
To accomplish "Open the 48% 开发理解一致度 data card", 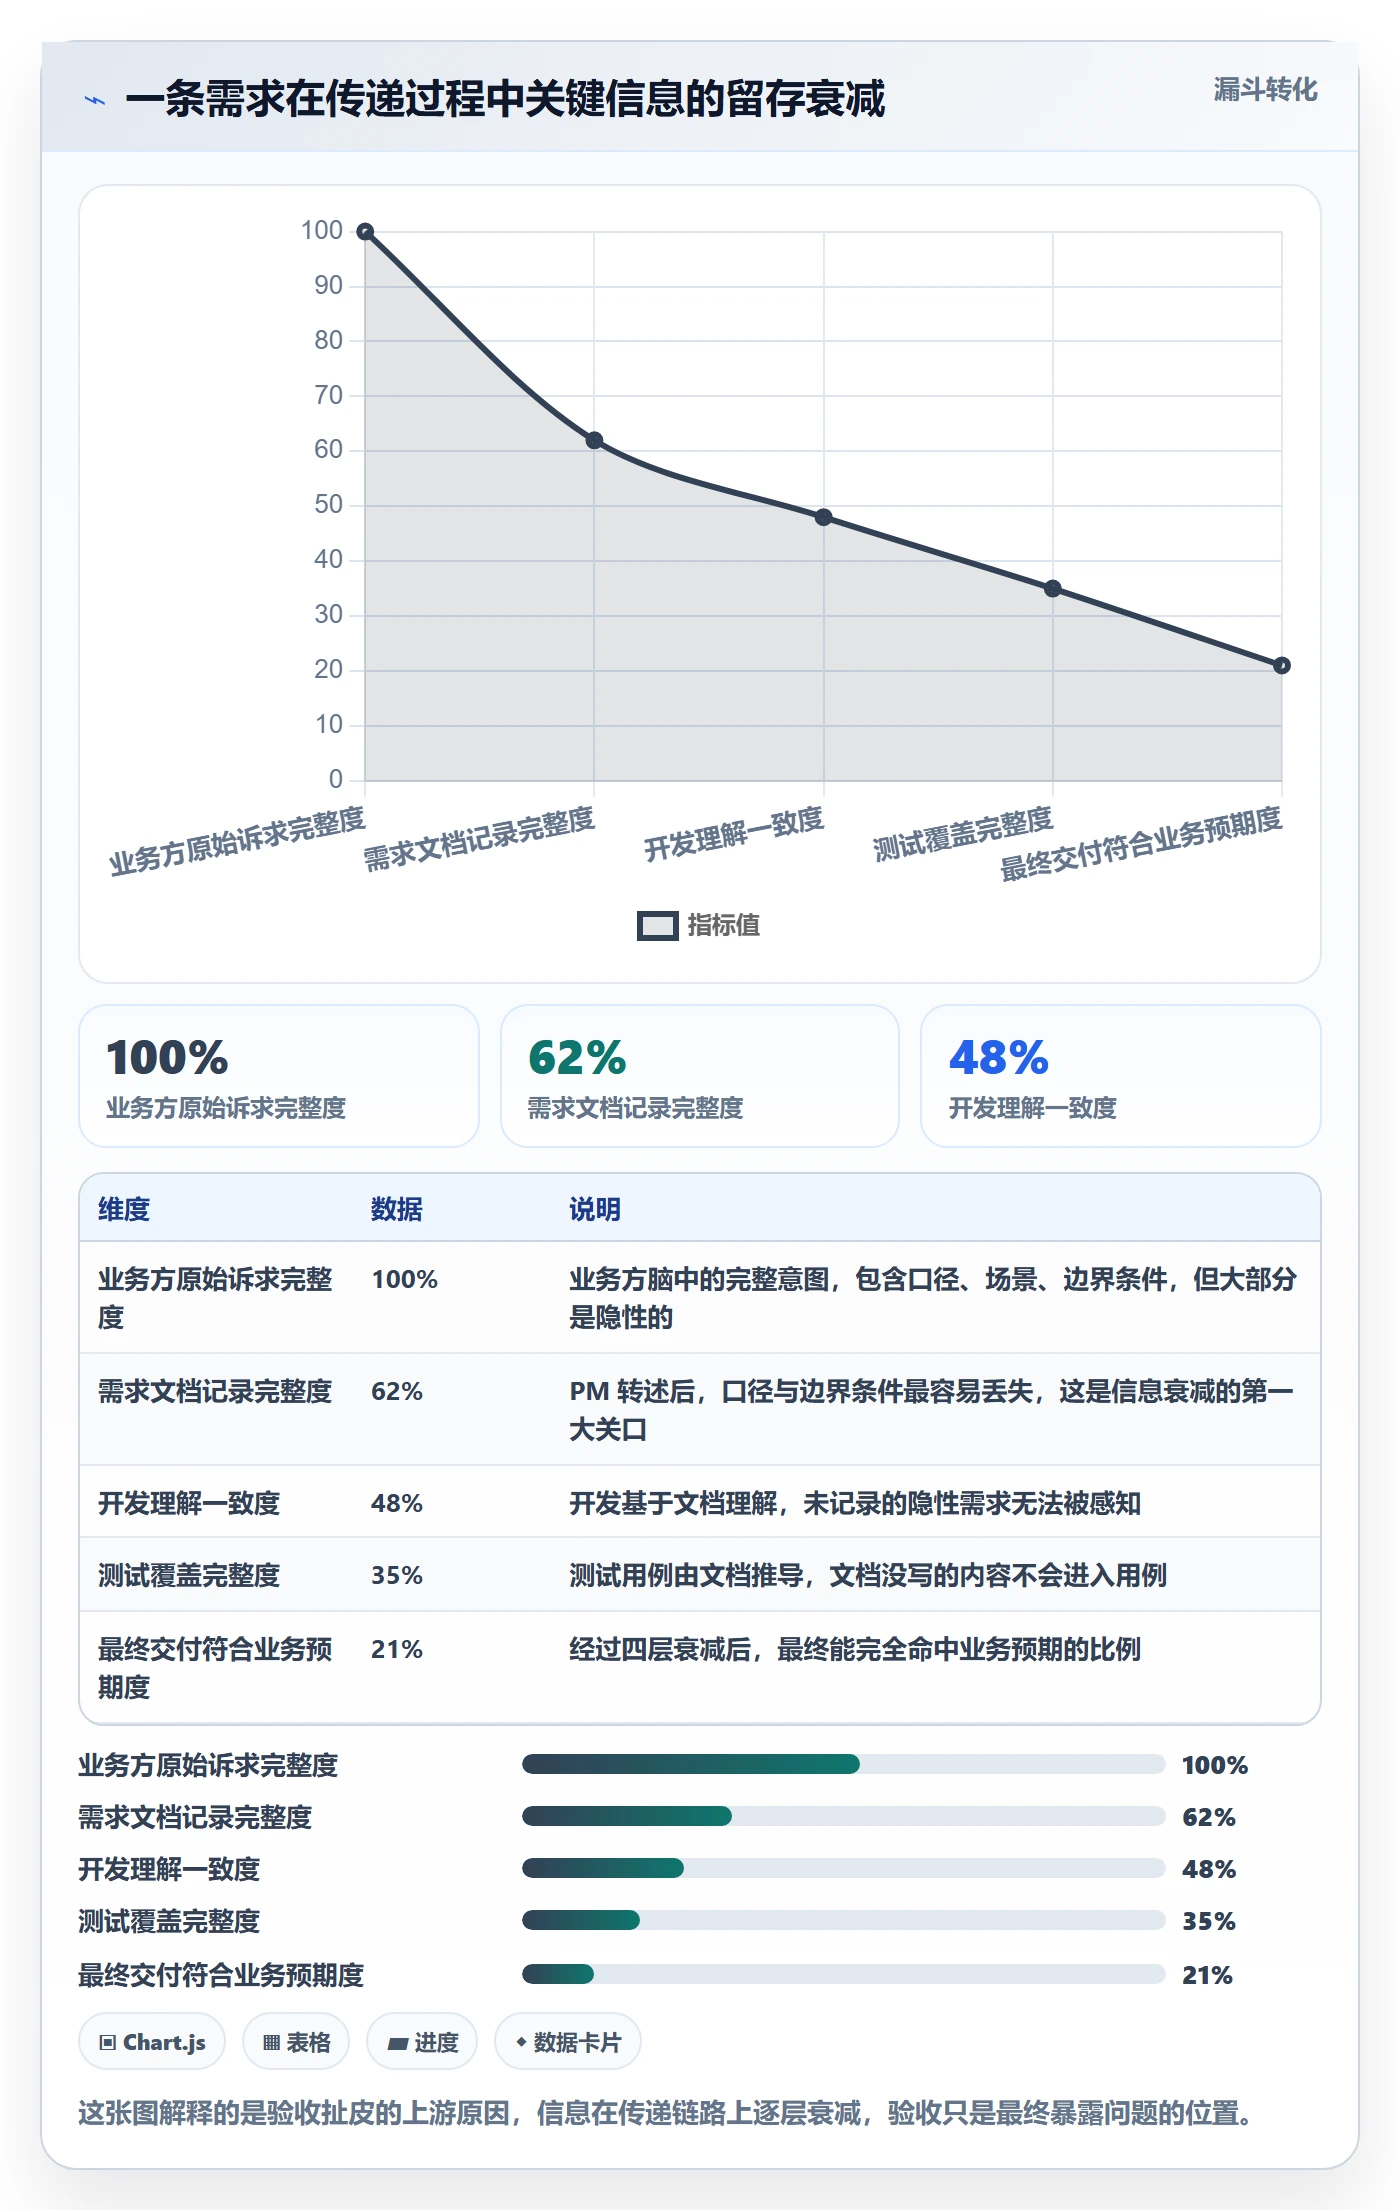I will (x=1121, y=1076).
